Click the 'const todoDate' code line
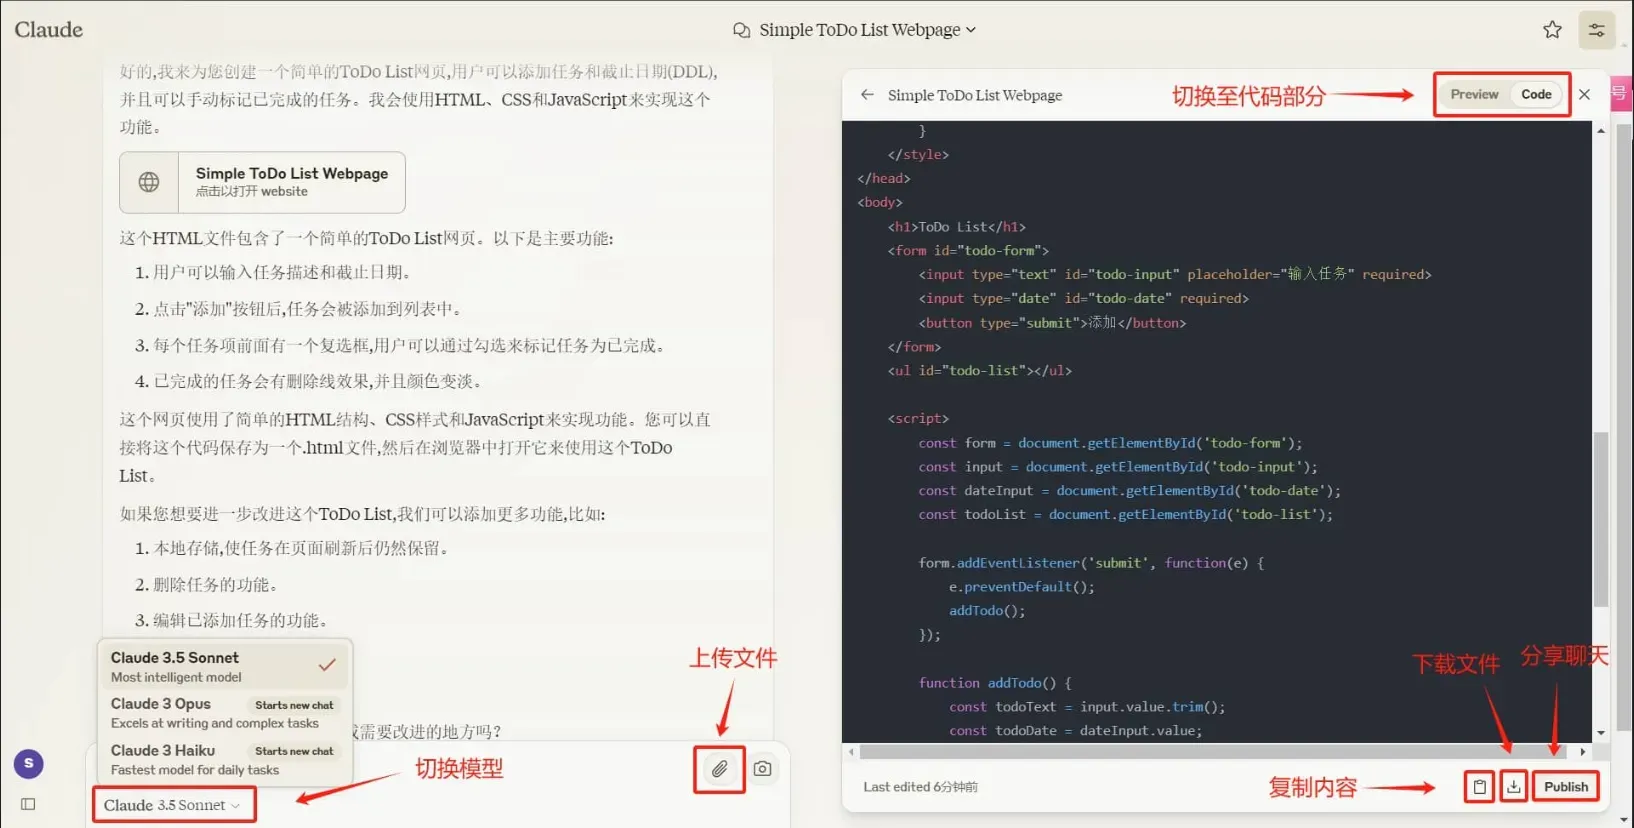Viewport: 1634px width, 828px height. point(1075,731)
